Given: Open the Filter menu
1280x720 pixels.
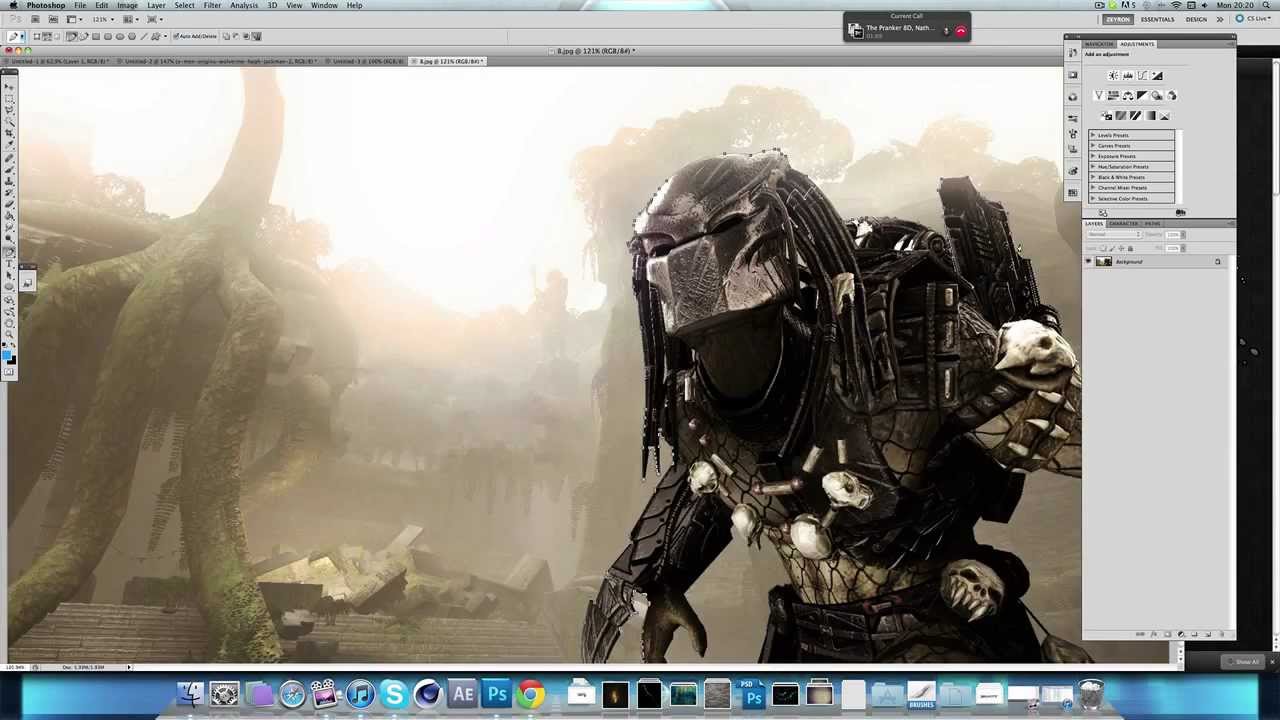Looking at the screenshot, I should [x=212, y=5].
